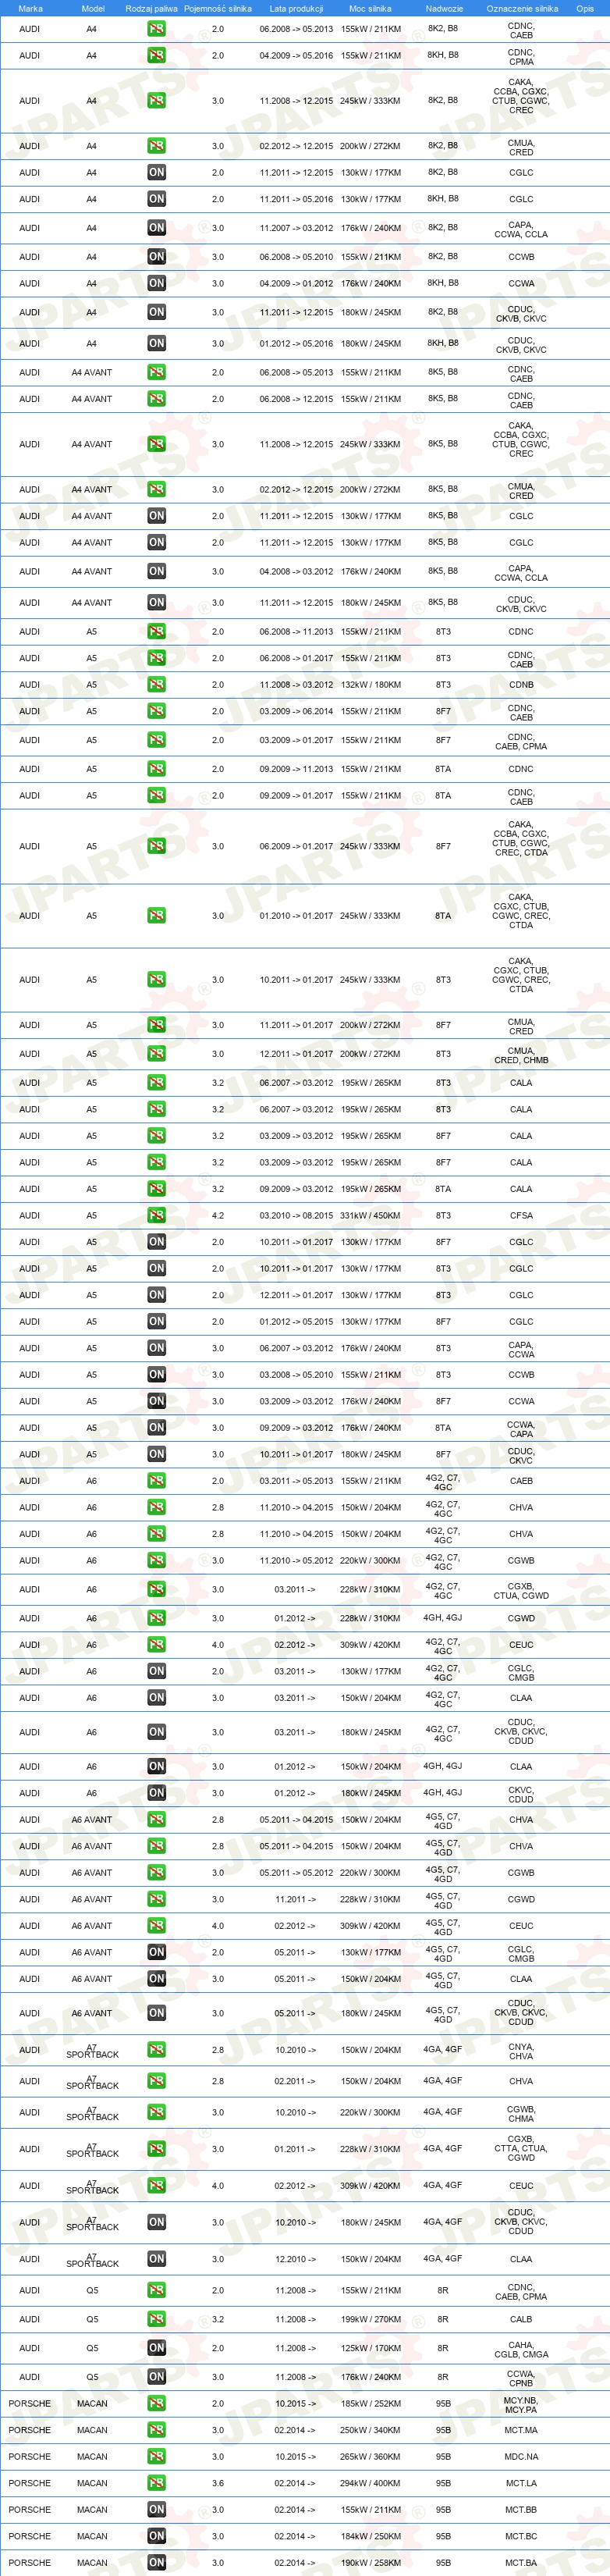Select the CAHA, CGLB, CMGA engine code cell
Viewport: 610px width, 2576px height.
point(521,2349)
